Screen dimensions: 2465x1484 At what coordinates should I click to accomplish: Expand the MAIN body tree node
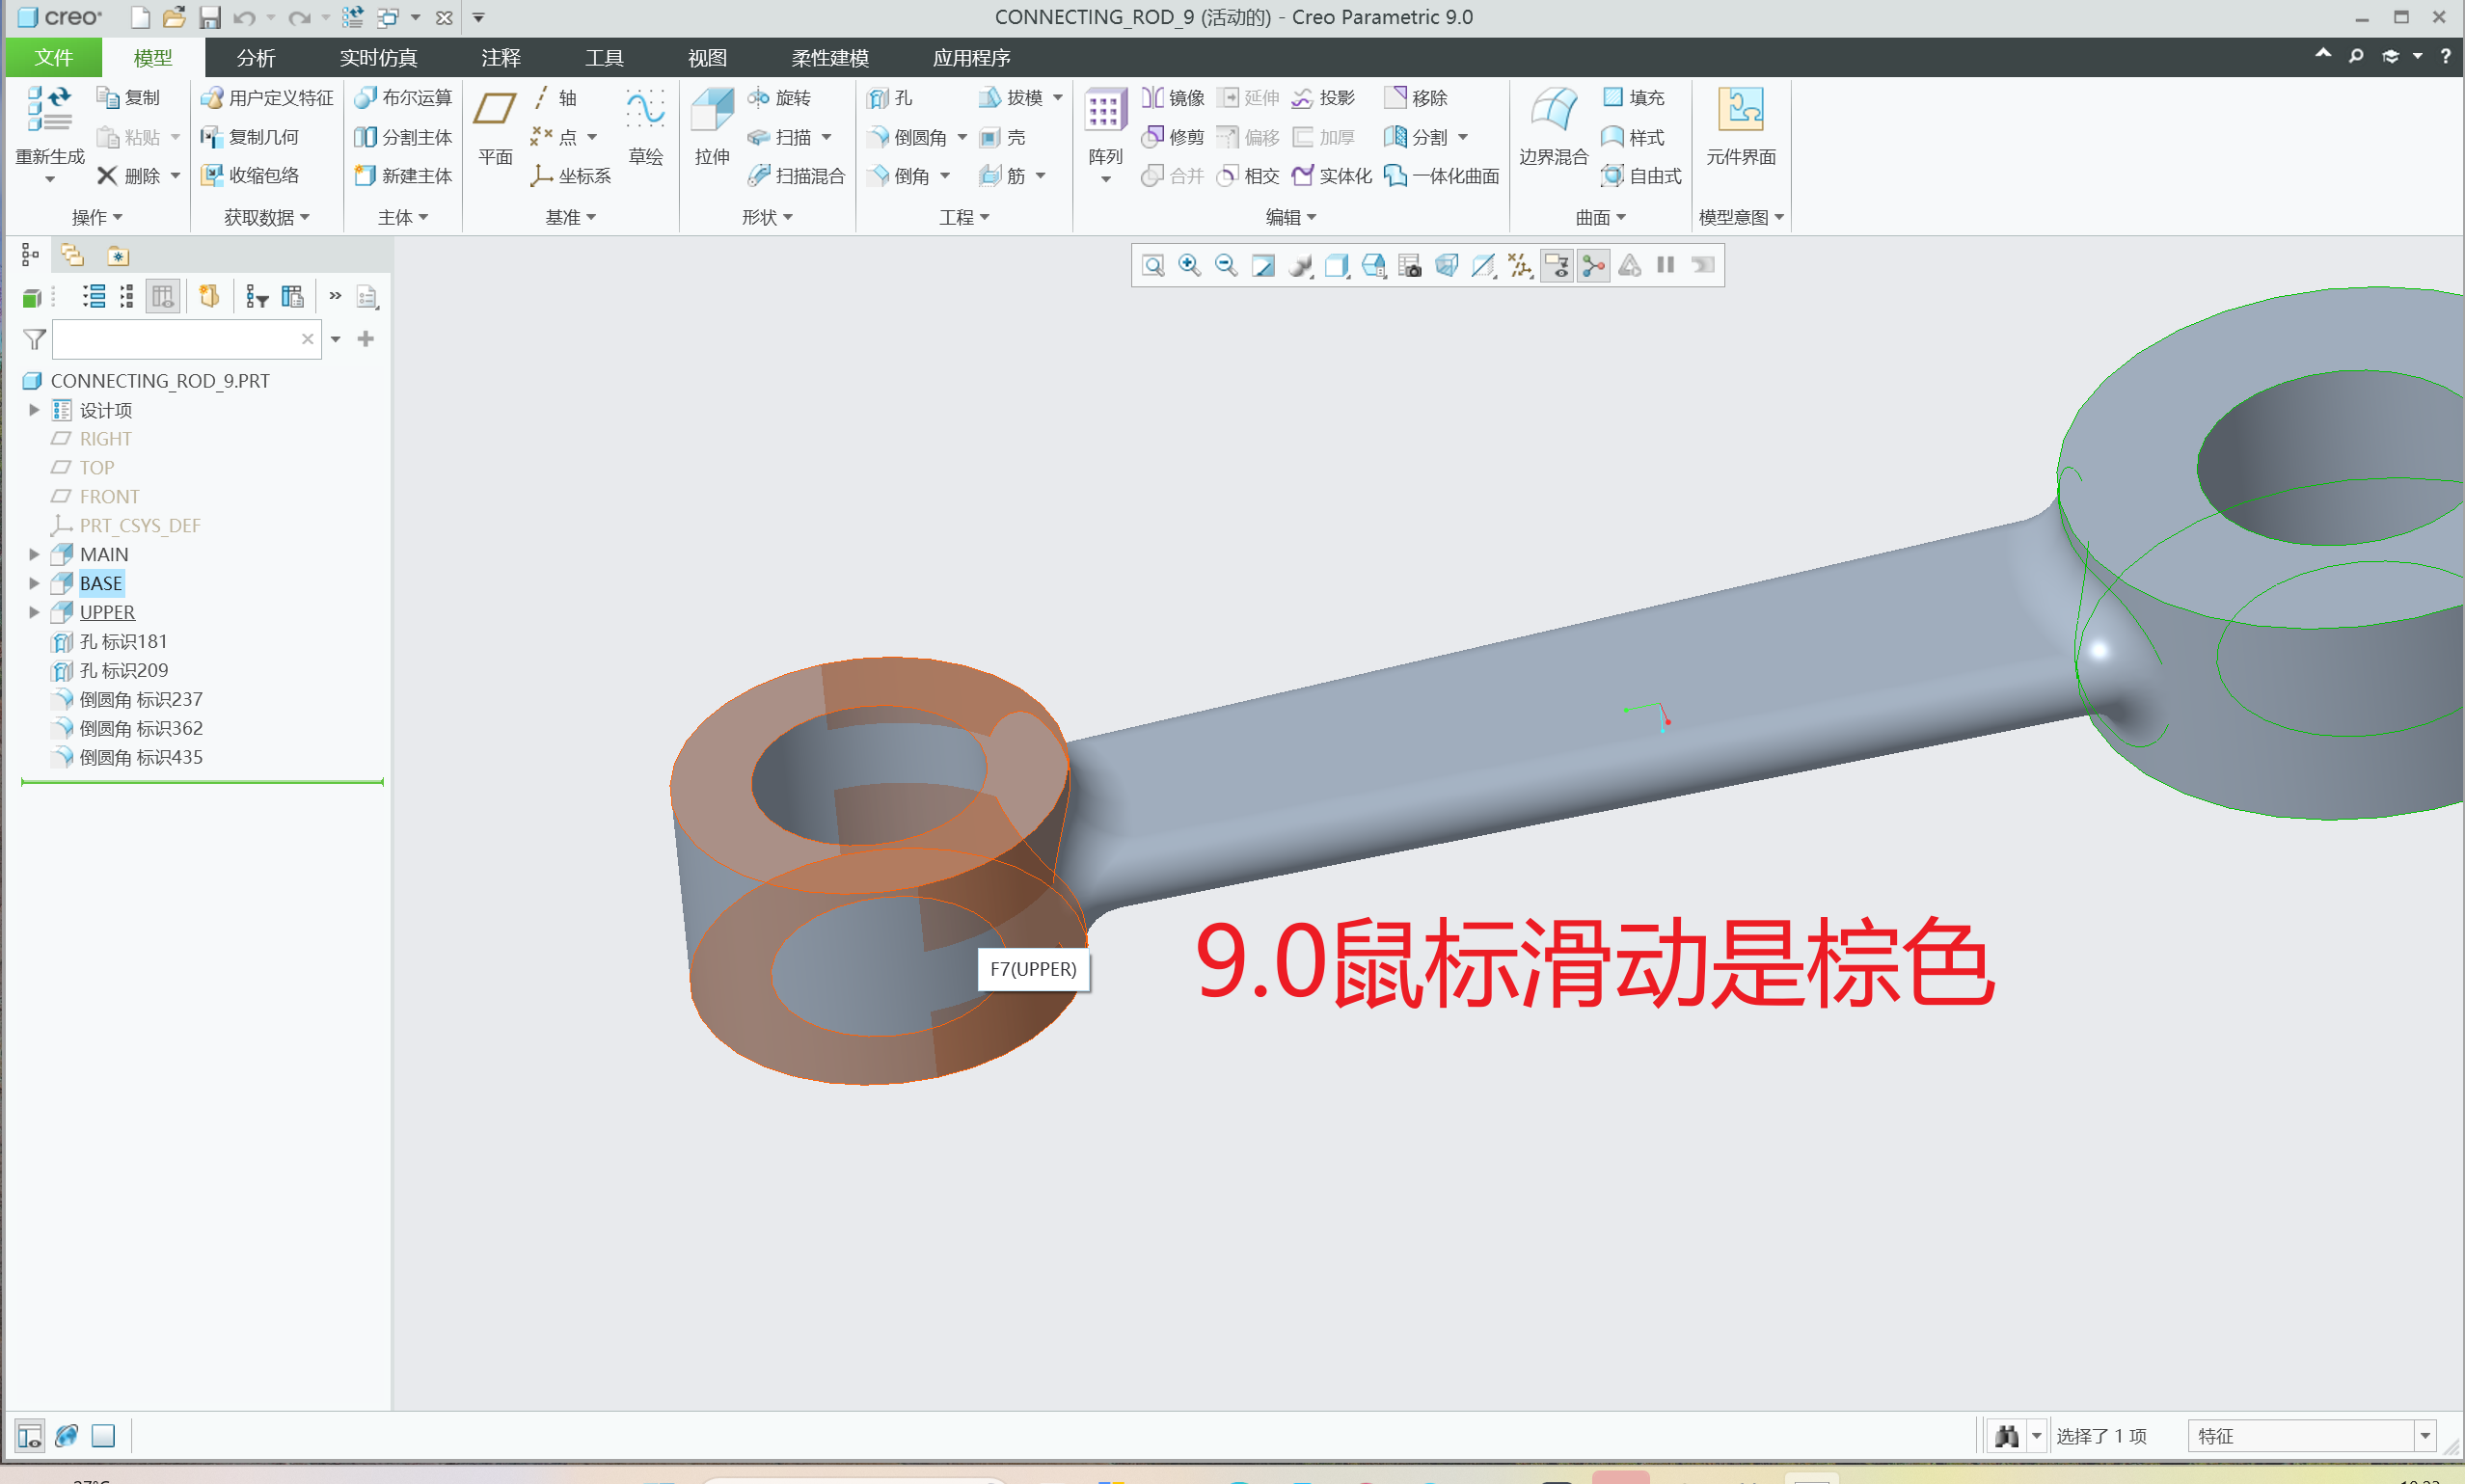[34, 554]
